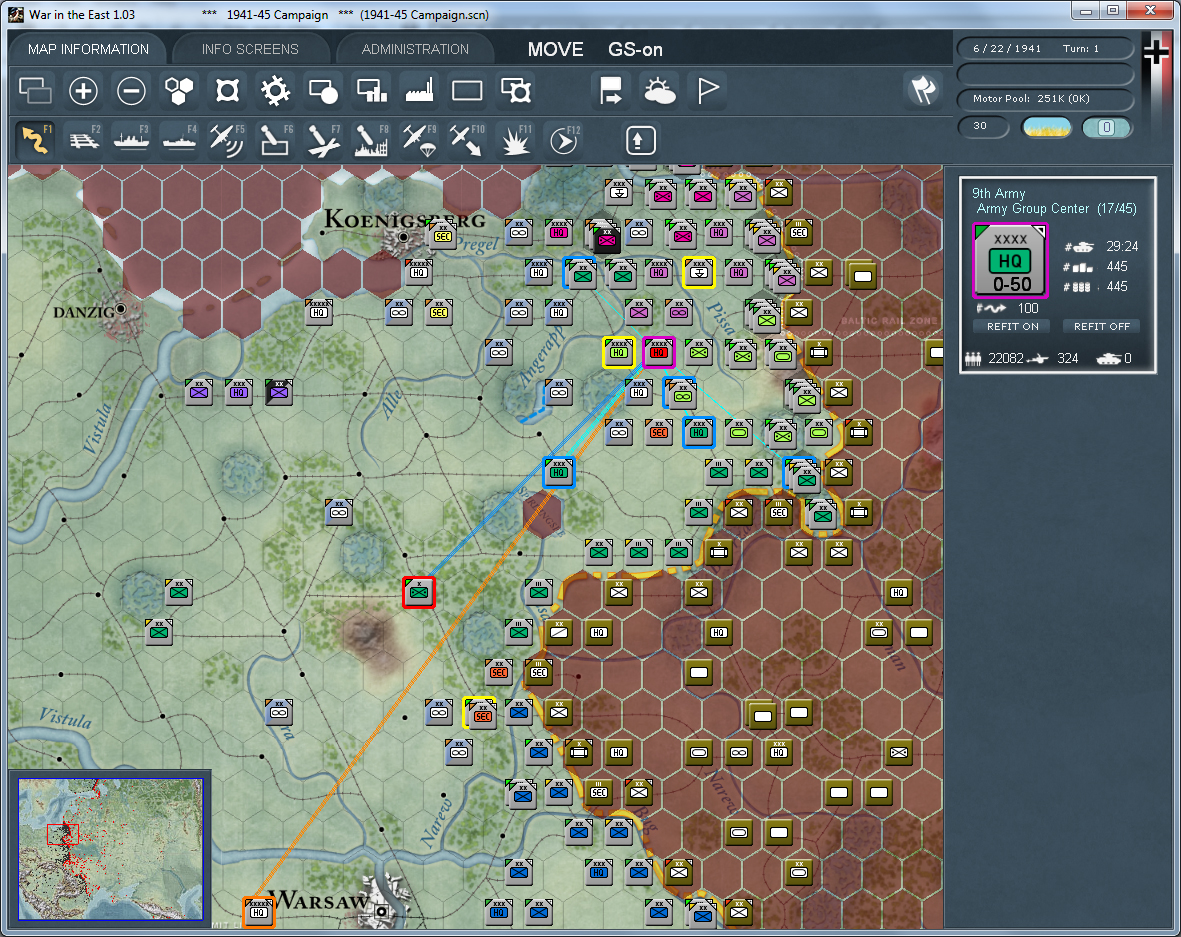Click the minimap overview in the lower left

(x=111, y=849)
